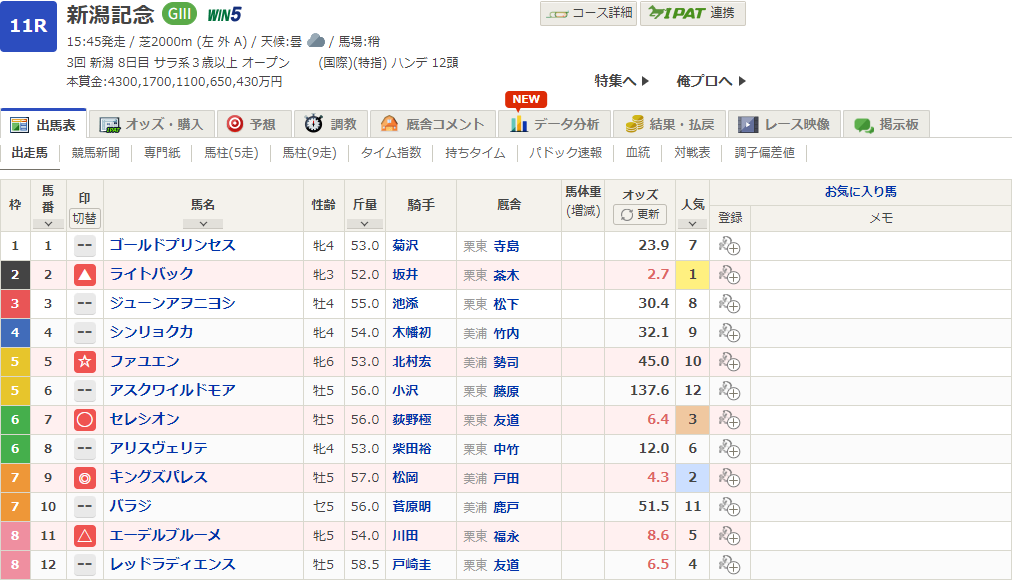Click the weather cloud icon
The height and width of the screenshot is (580, 1012).
(x=316, y=41)
